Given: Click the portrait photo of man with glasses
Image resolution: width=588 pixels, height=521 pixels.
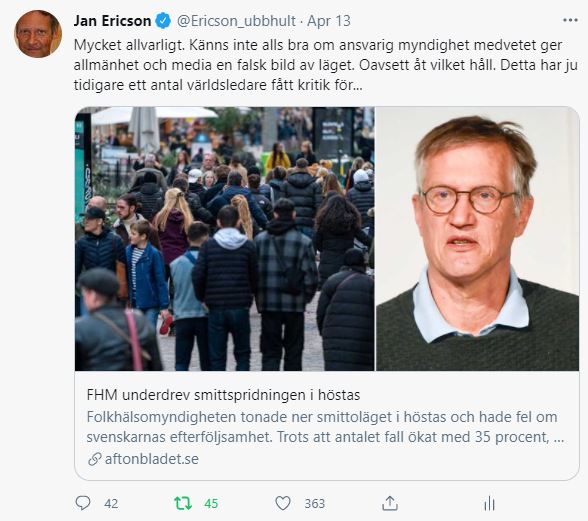Looking at the screenshot, I should (478, 239).
